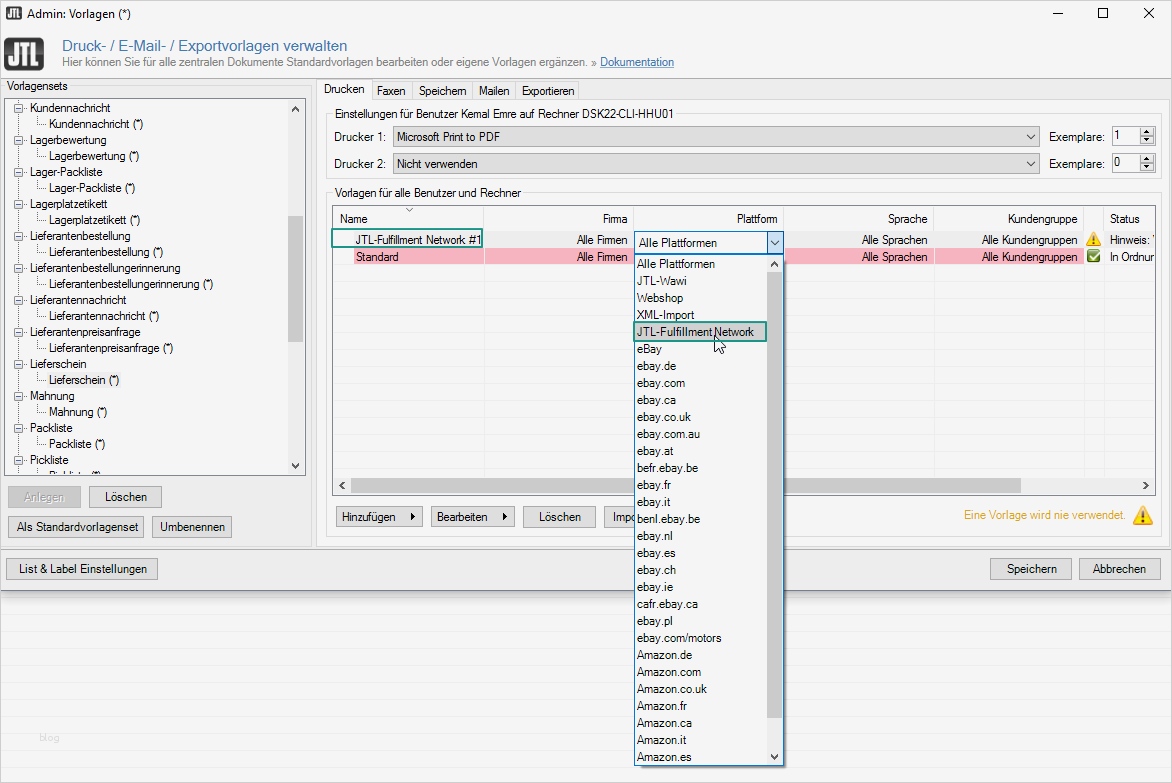Viewport: 1172px width, 783px height.
Task: Click List & Label Einstellungen button
Action: click(x=82, y=569)
